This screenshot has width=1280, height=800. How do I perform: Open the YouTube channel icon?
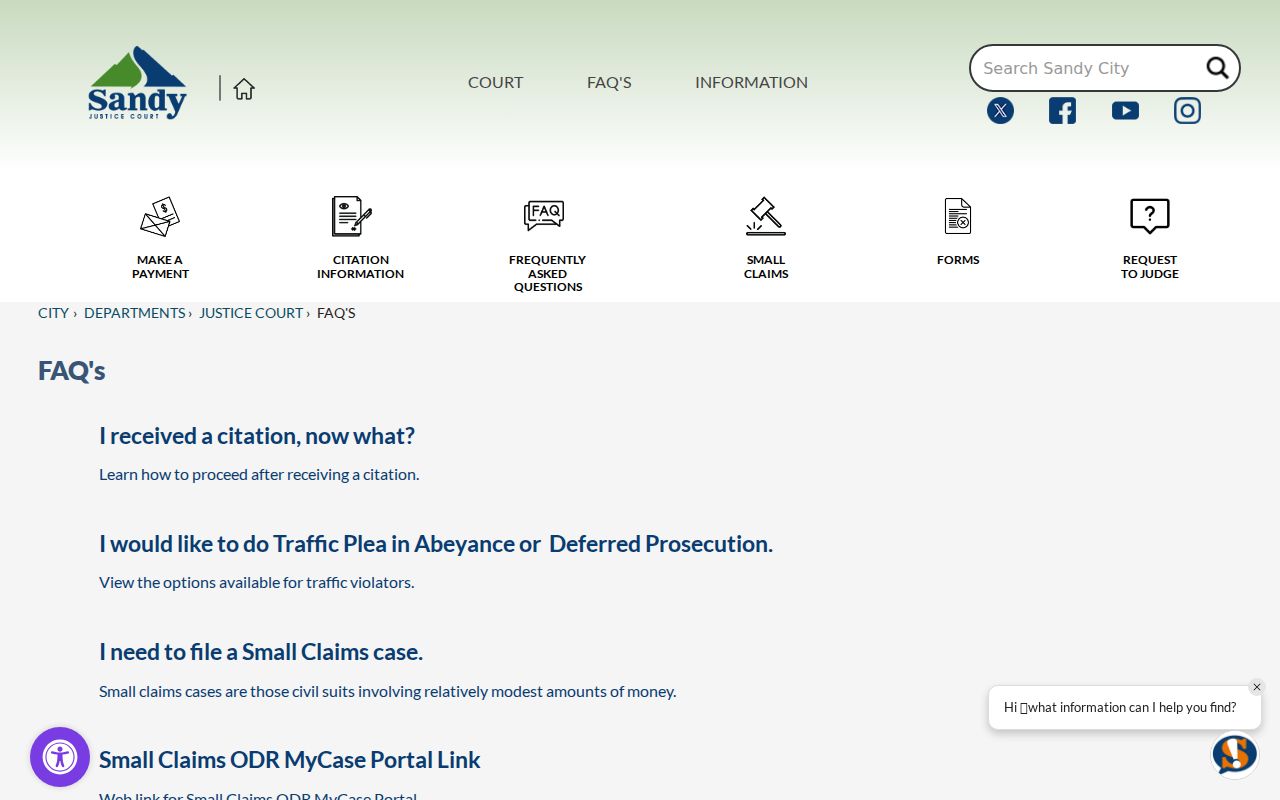click(1125, 111)
